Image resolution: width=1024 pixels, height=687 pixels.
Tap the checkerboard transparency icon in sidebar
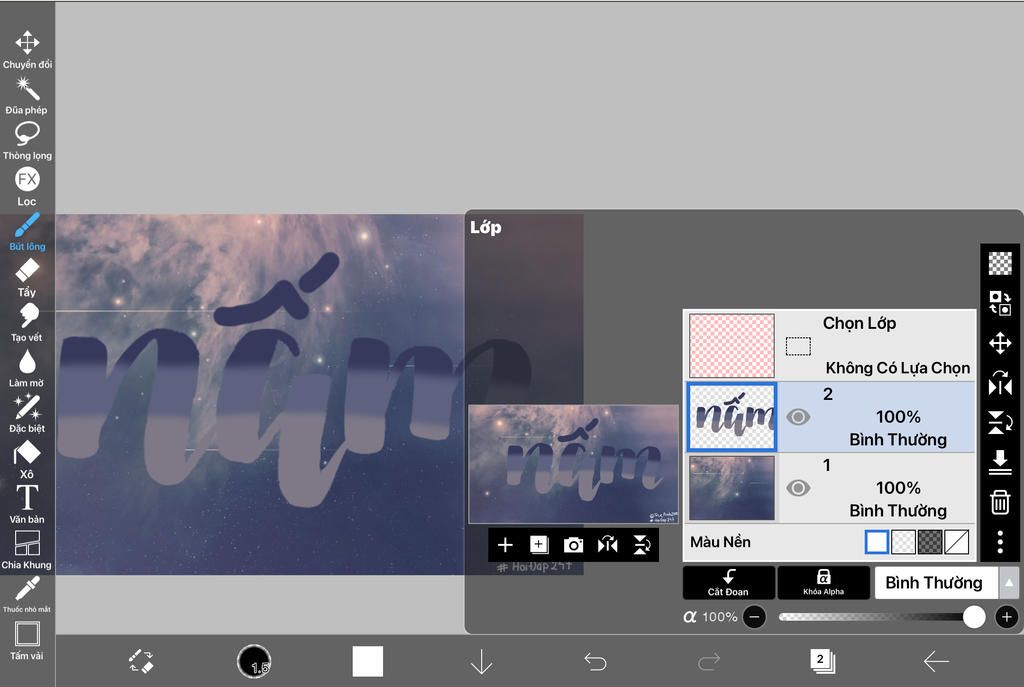1000,264
